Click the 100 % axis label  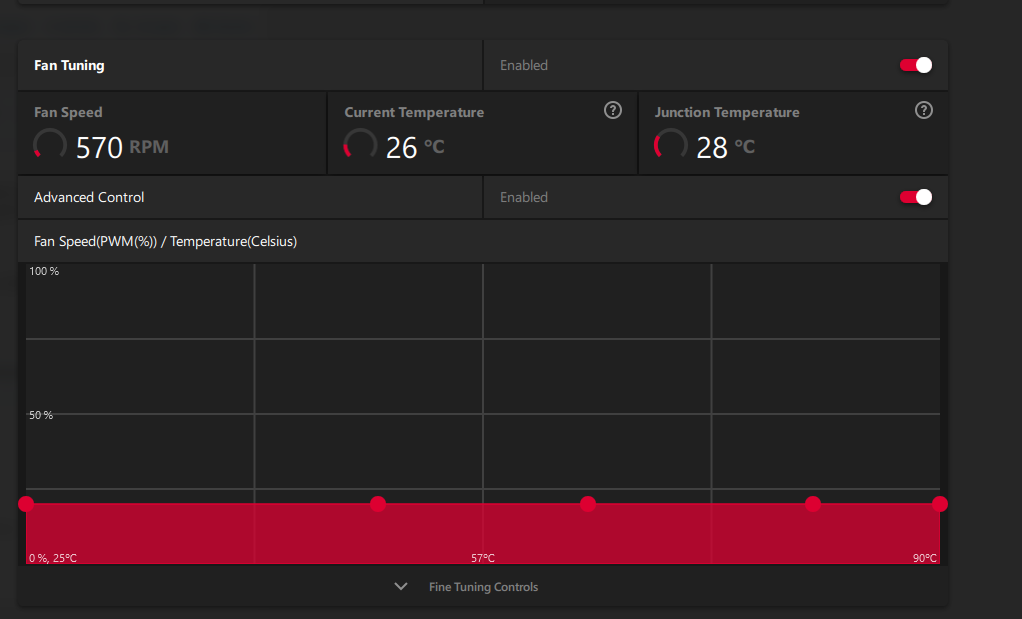click(44, 271)
